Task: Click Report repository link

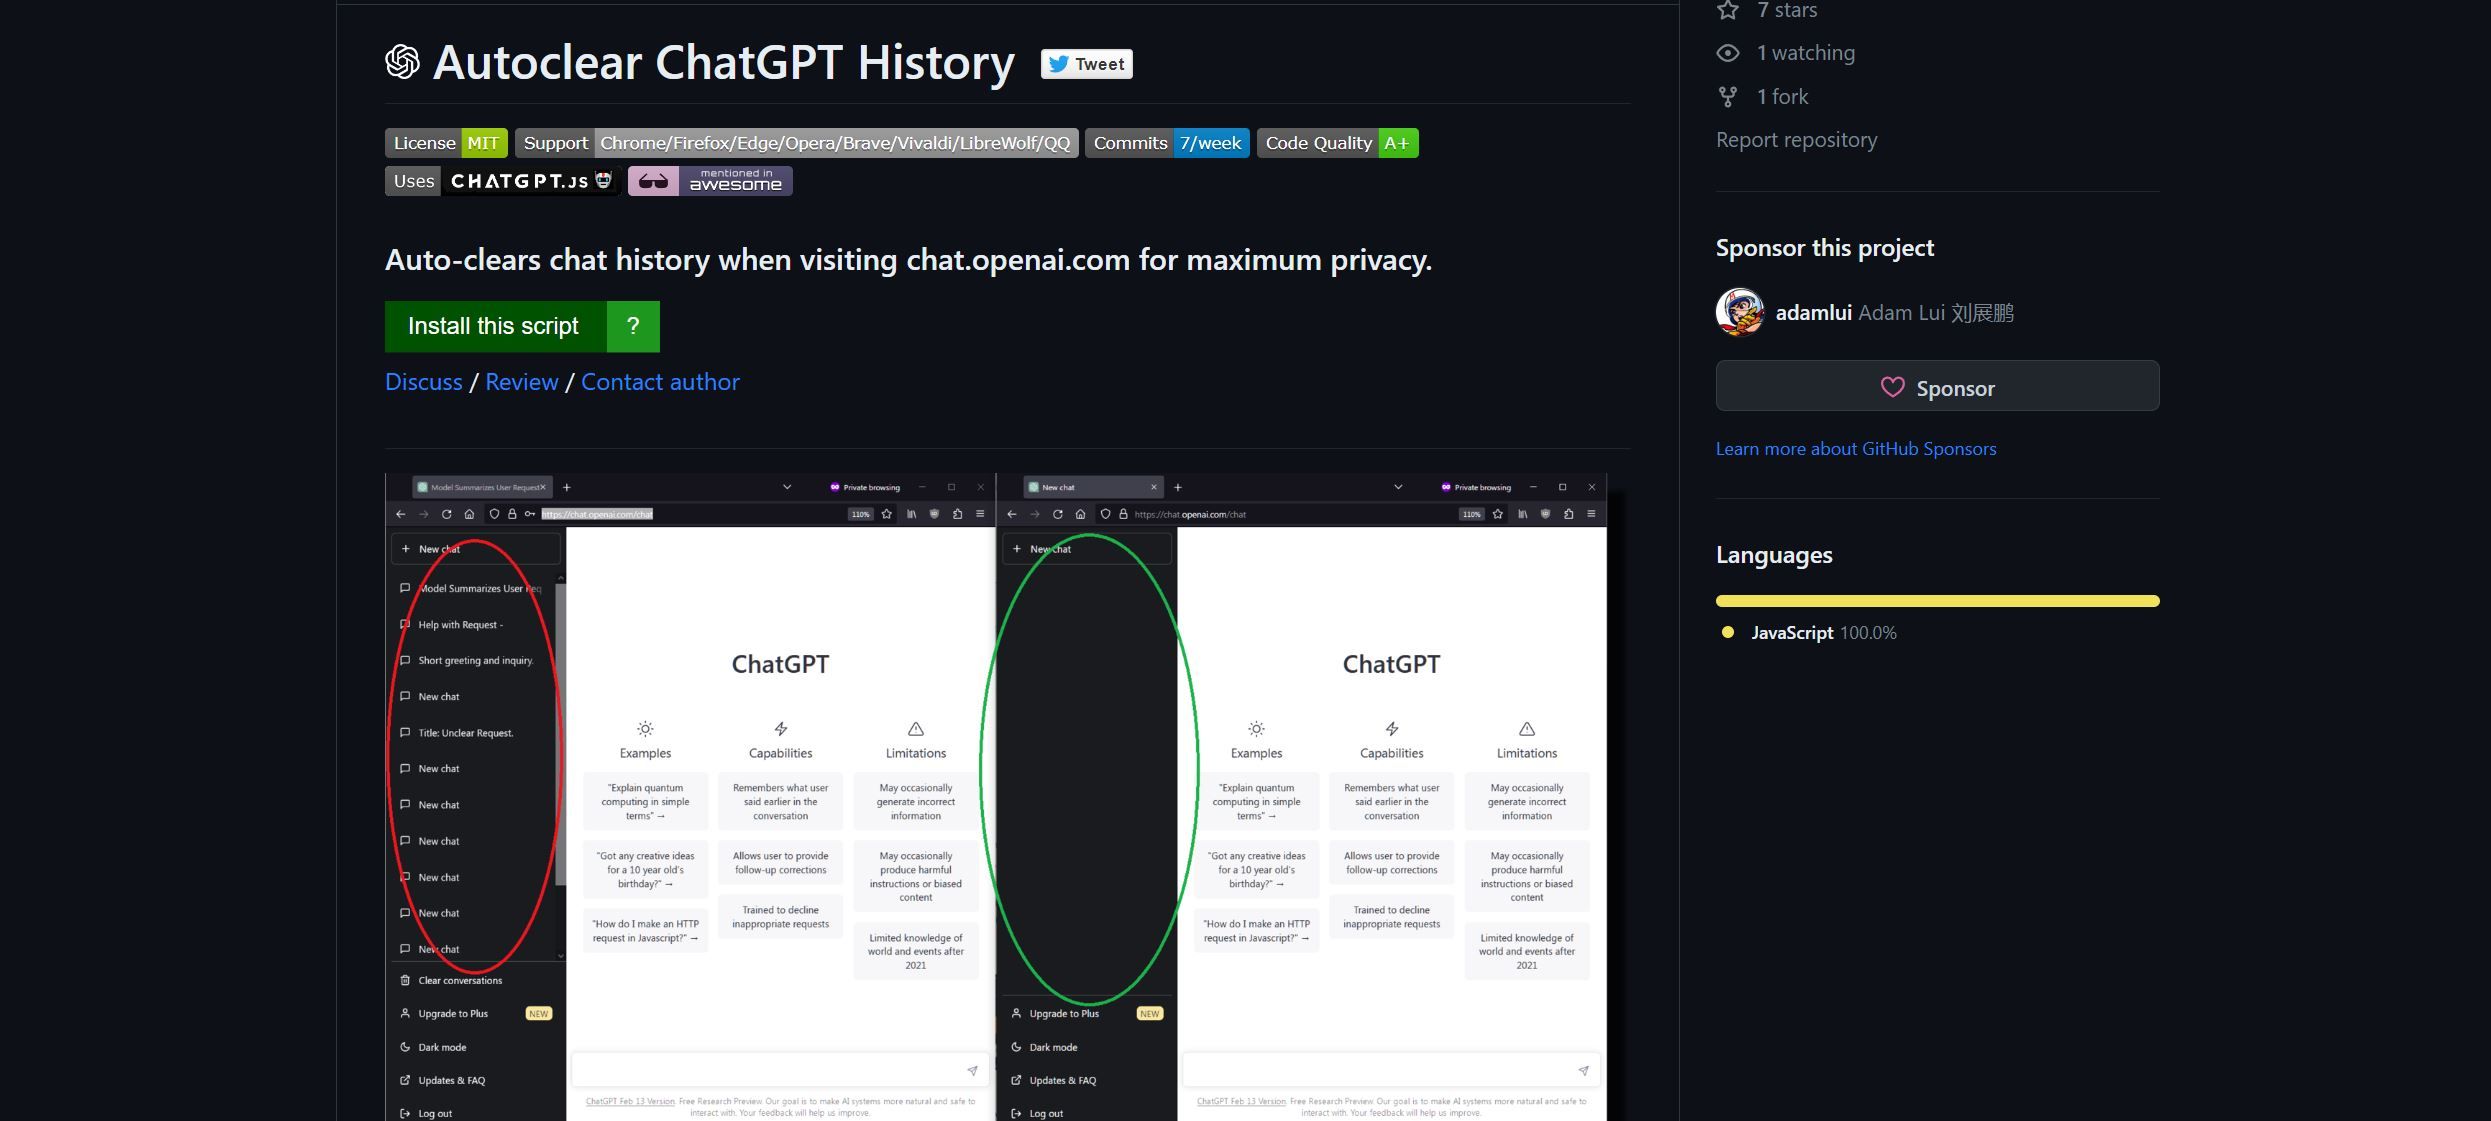Action: [1796, 140]
